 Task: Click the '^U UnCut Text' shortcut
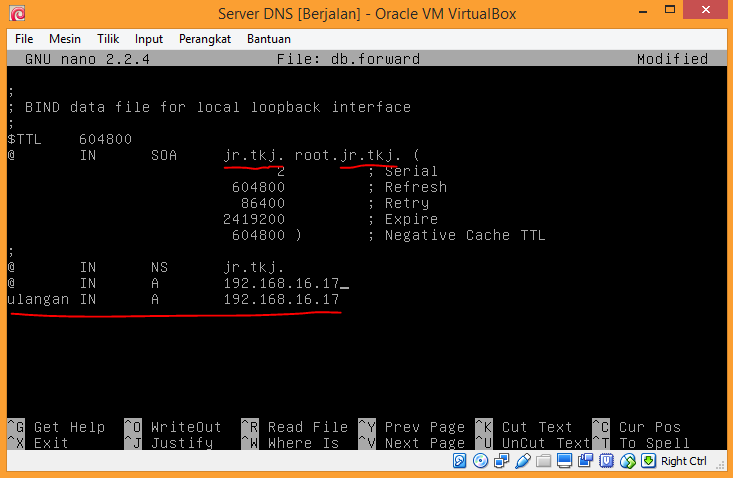[533, 443]
